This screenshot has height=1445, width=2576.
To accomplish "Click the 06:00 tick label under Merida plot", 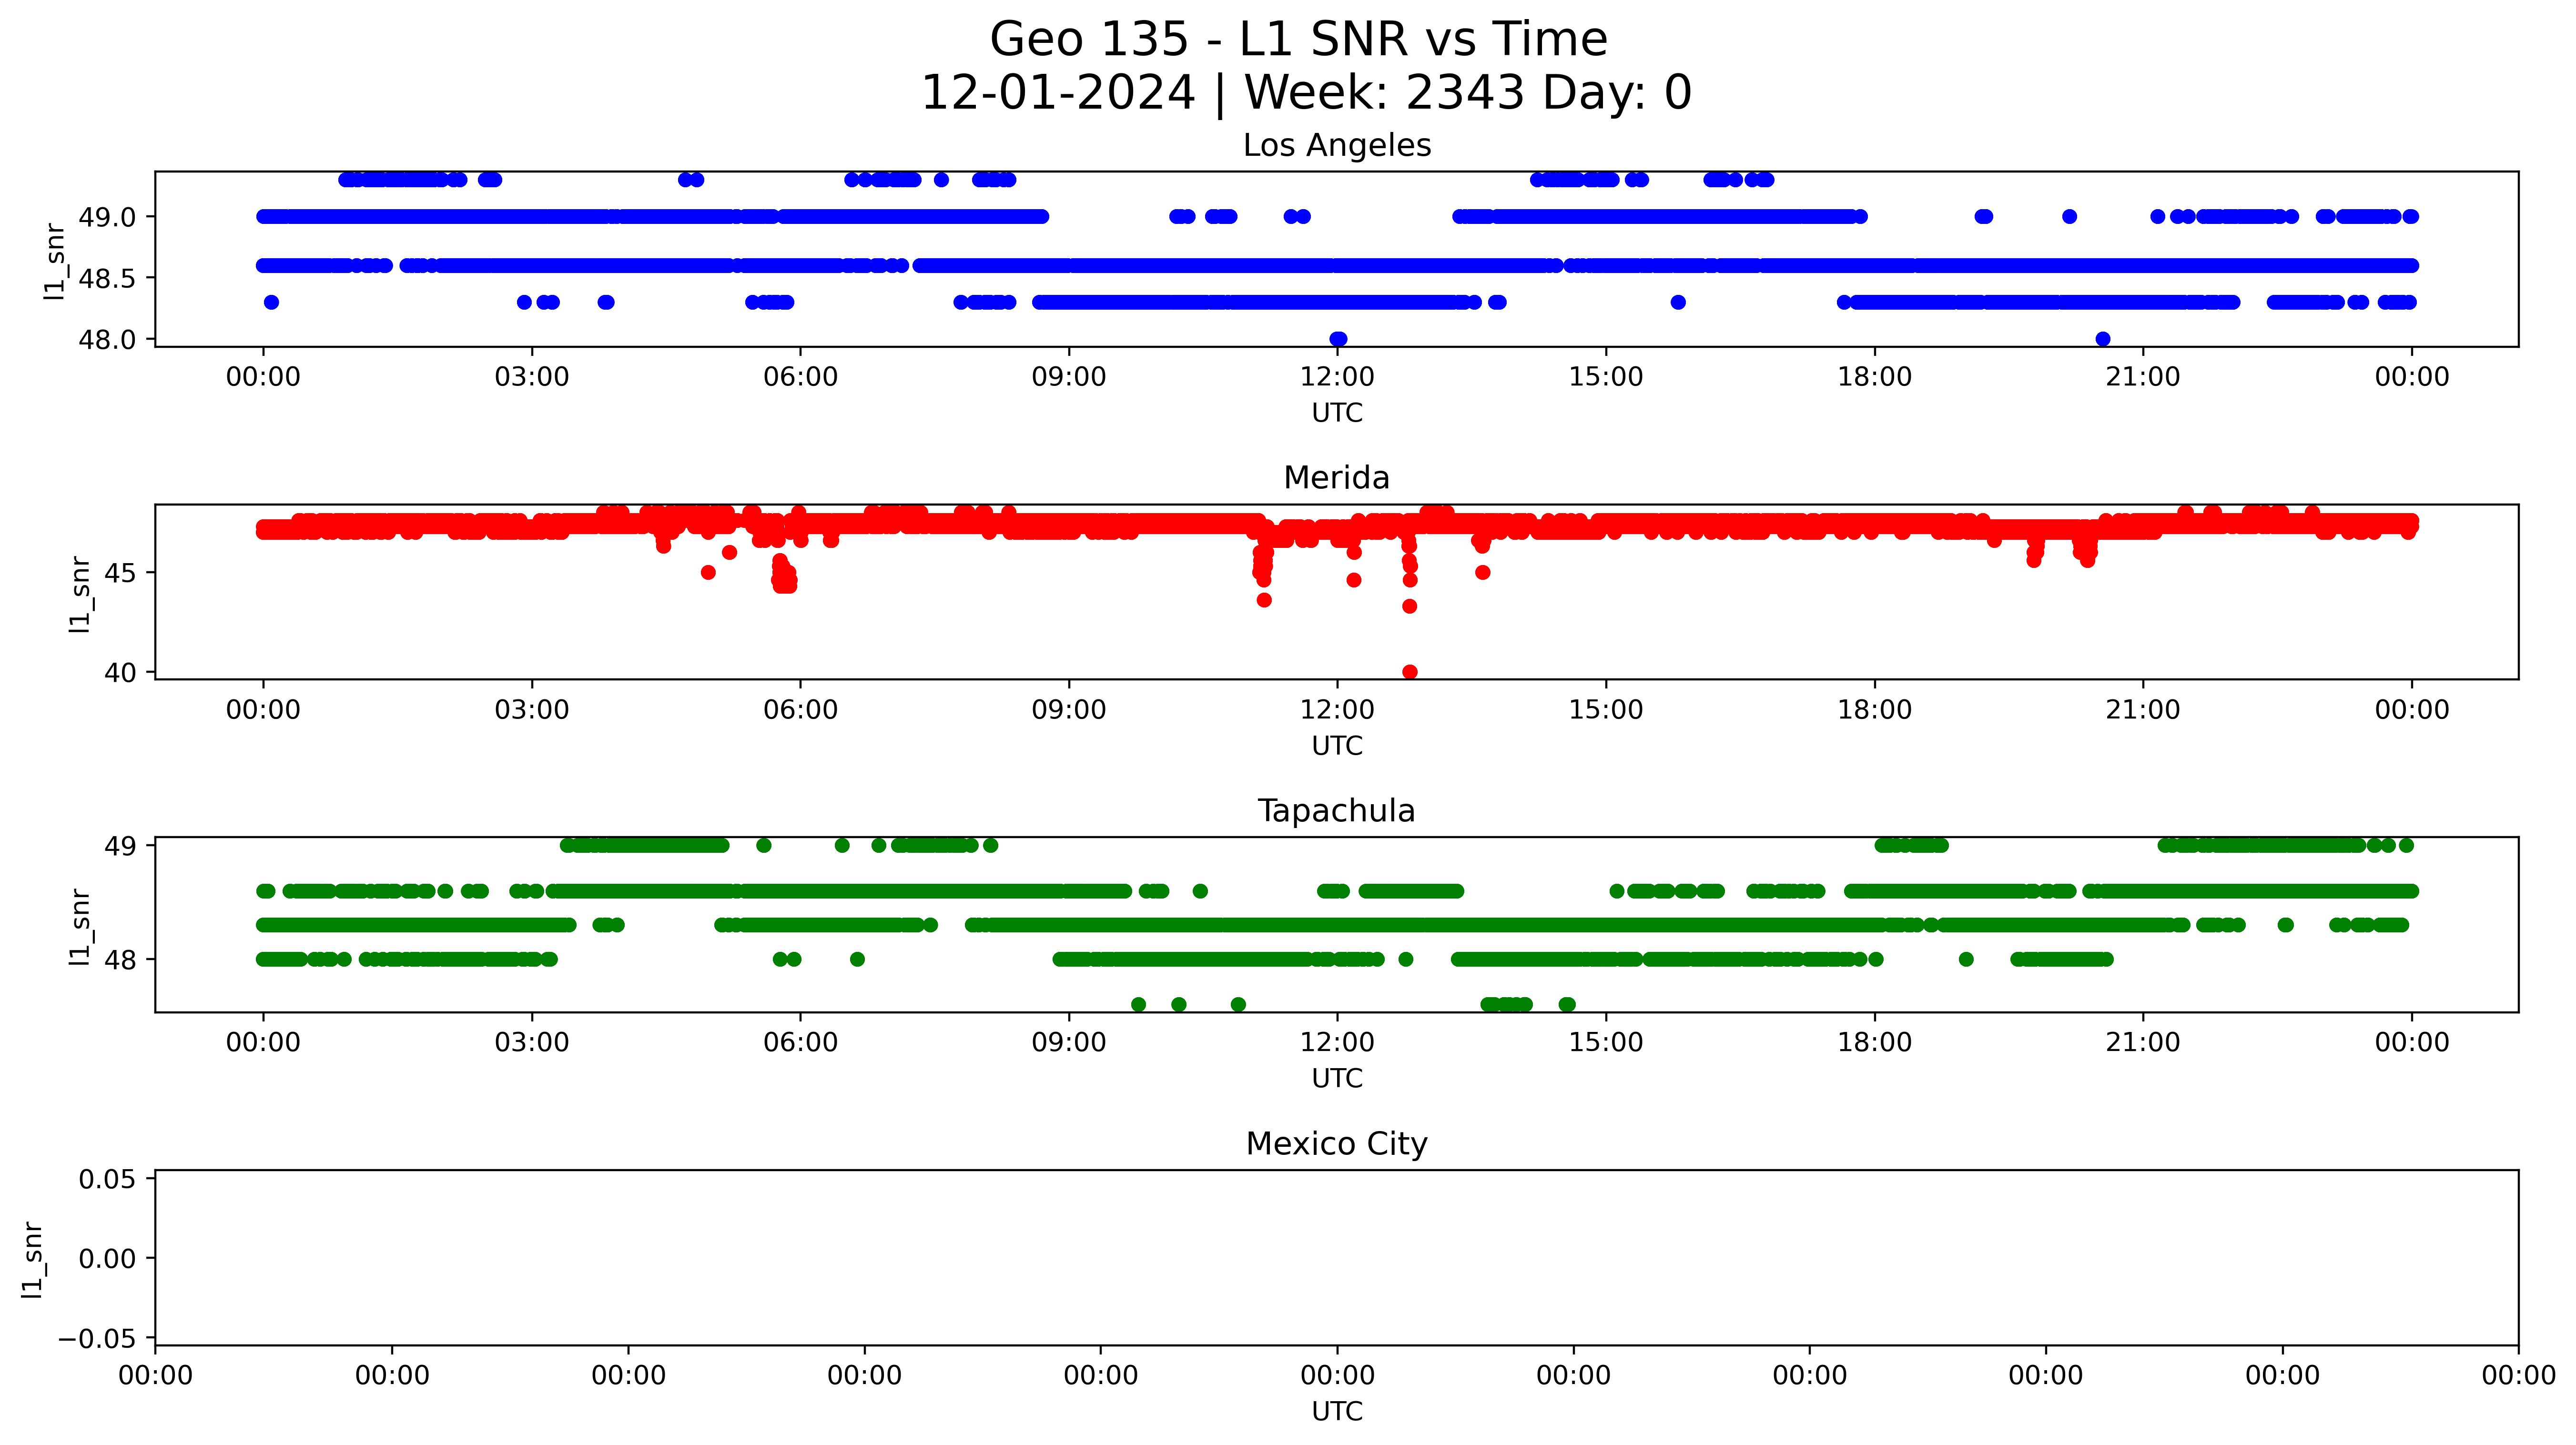I will [800, 710].
